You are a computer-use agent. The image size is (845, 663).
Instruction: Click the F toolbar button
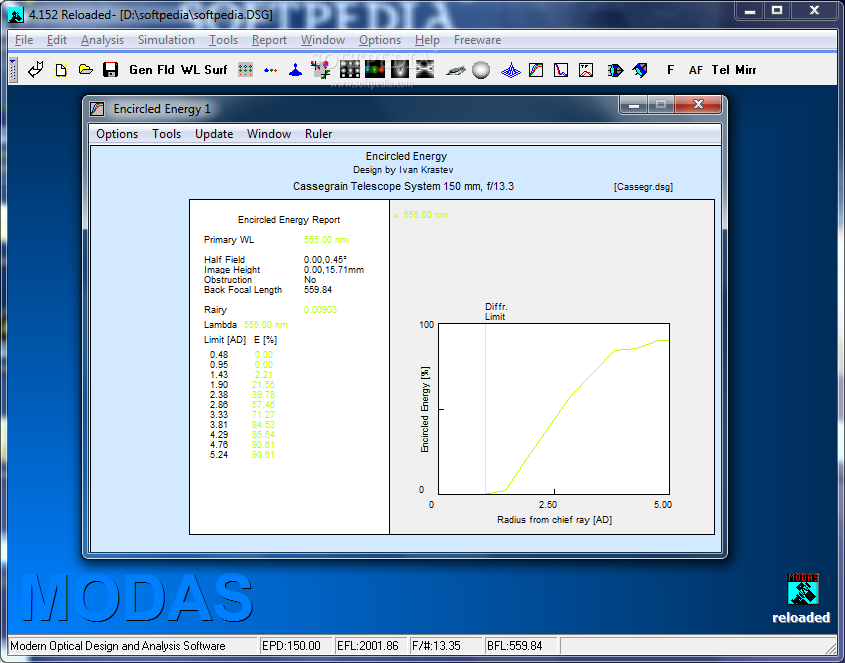click(670, 70)
